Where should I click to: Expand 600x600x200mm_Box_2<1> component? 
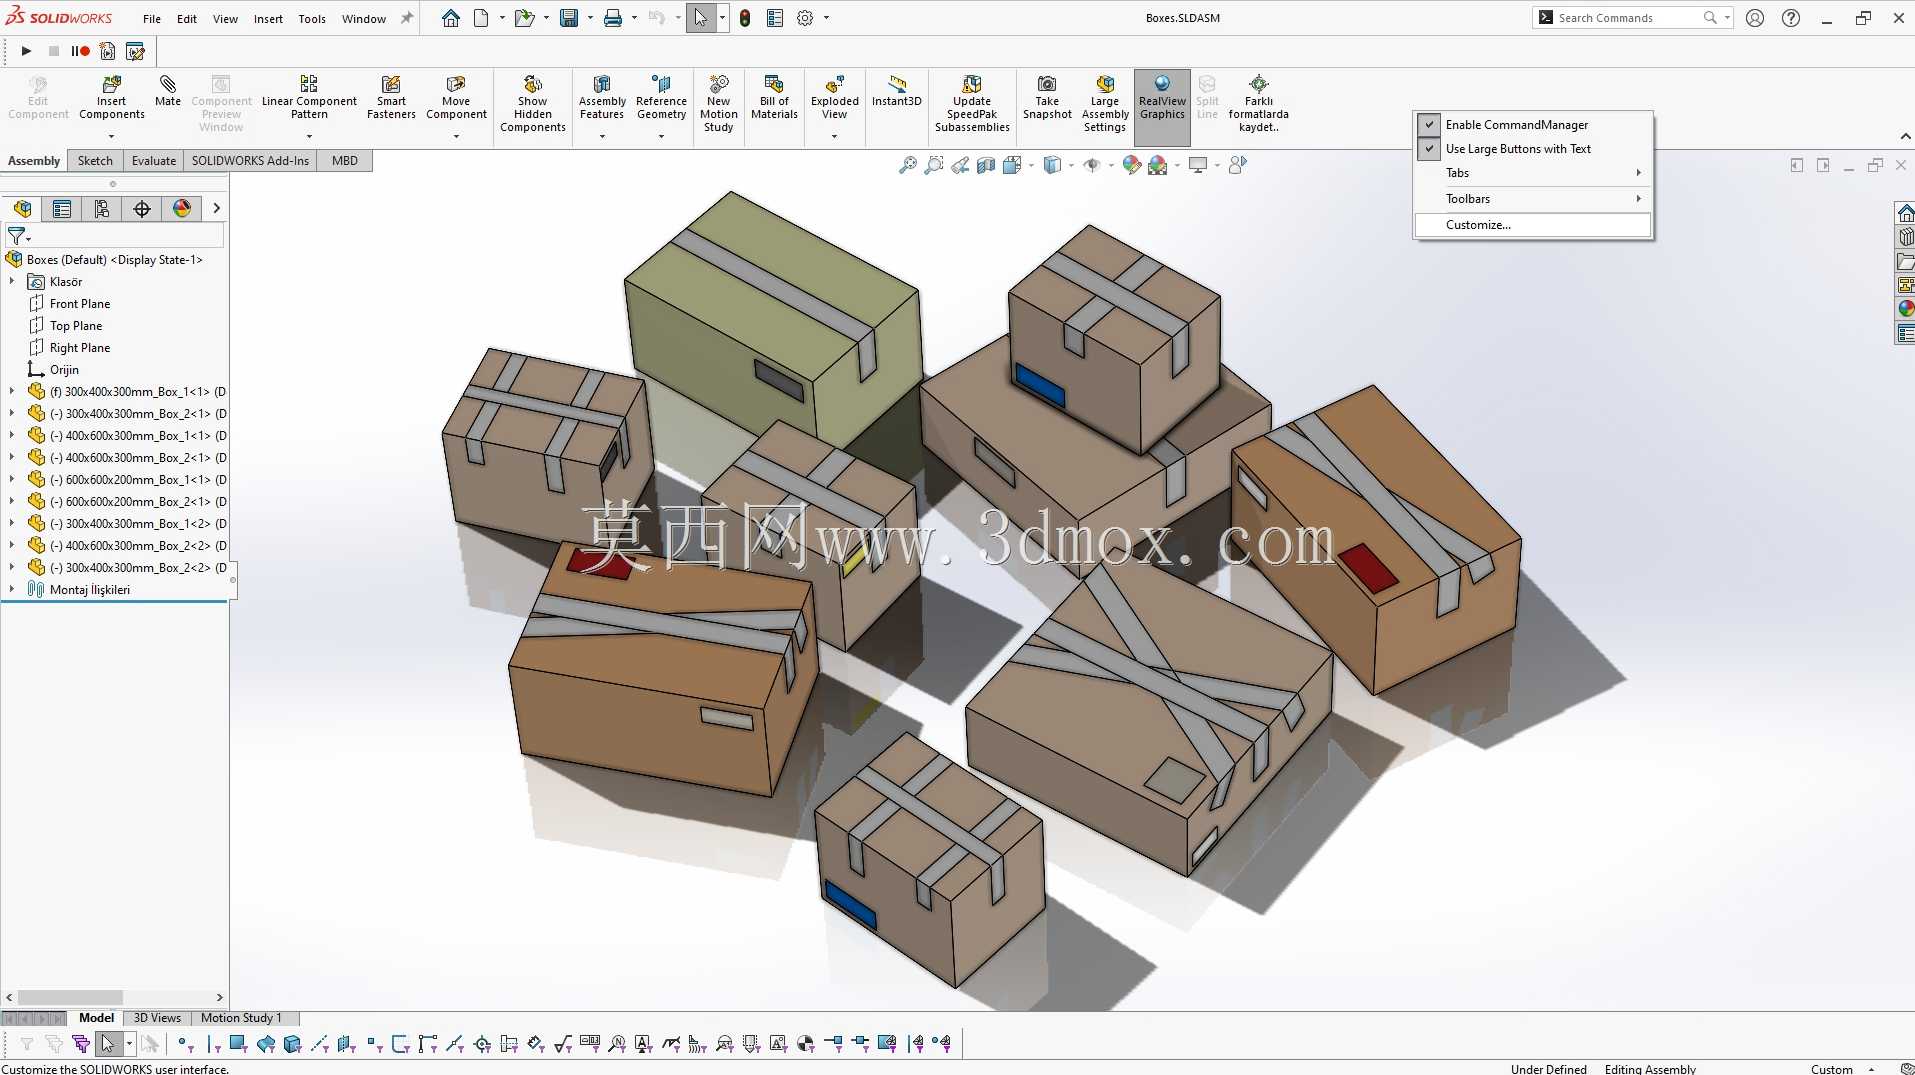click(x=12, y=502)
